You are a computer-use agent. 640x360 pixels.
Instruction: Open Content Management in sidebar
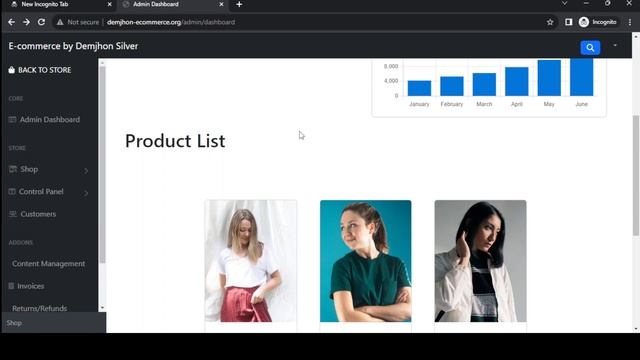click(49, 264)
